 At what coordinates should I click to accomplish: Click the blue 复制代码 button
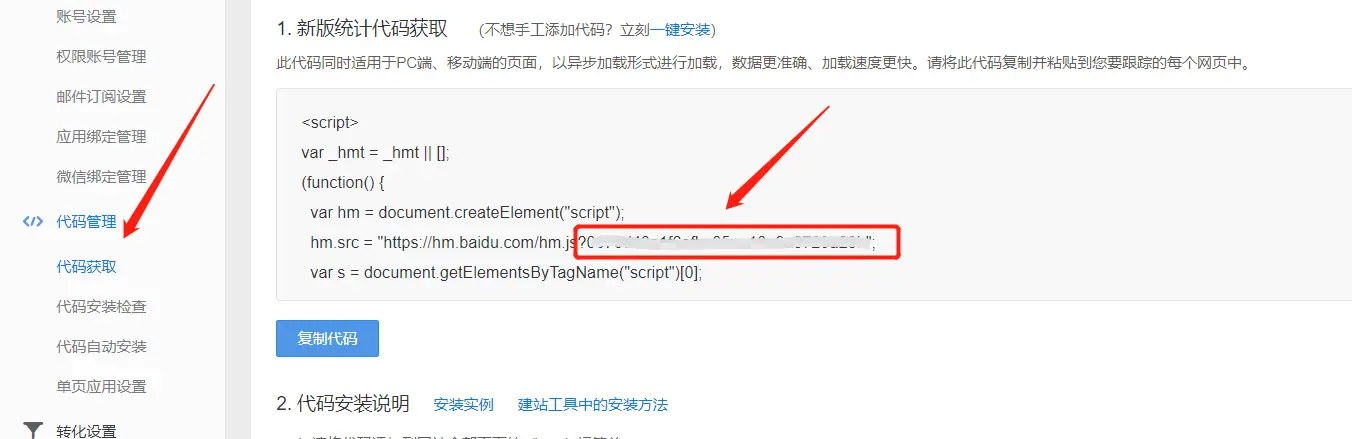327,338
